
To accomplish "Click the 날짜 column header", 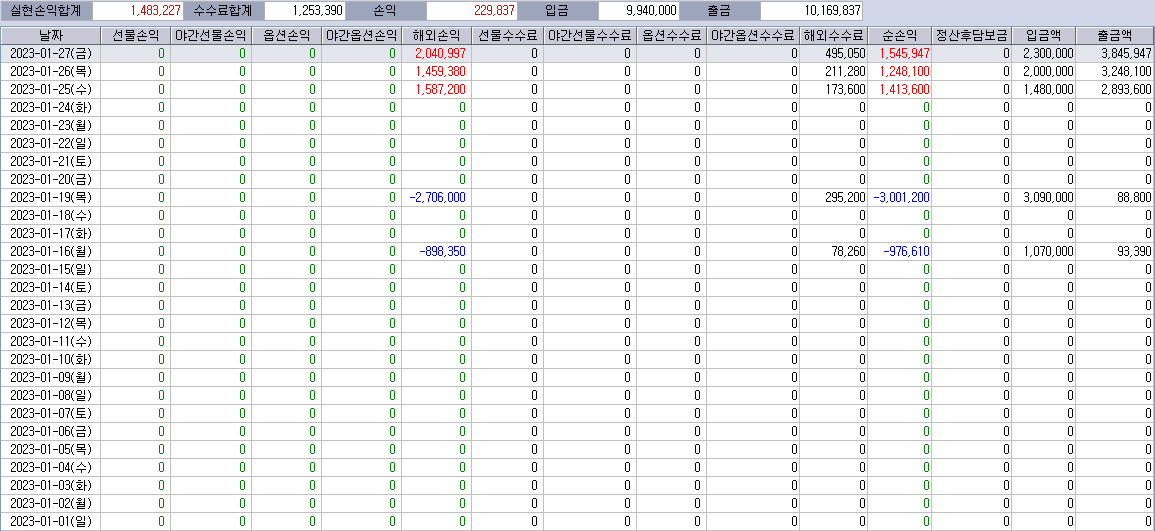I will point(51,35).
